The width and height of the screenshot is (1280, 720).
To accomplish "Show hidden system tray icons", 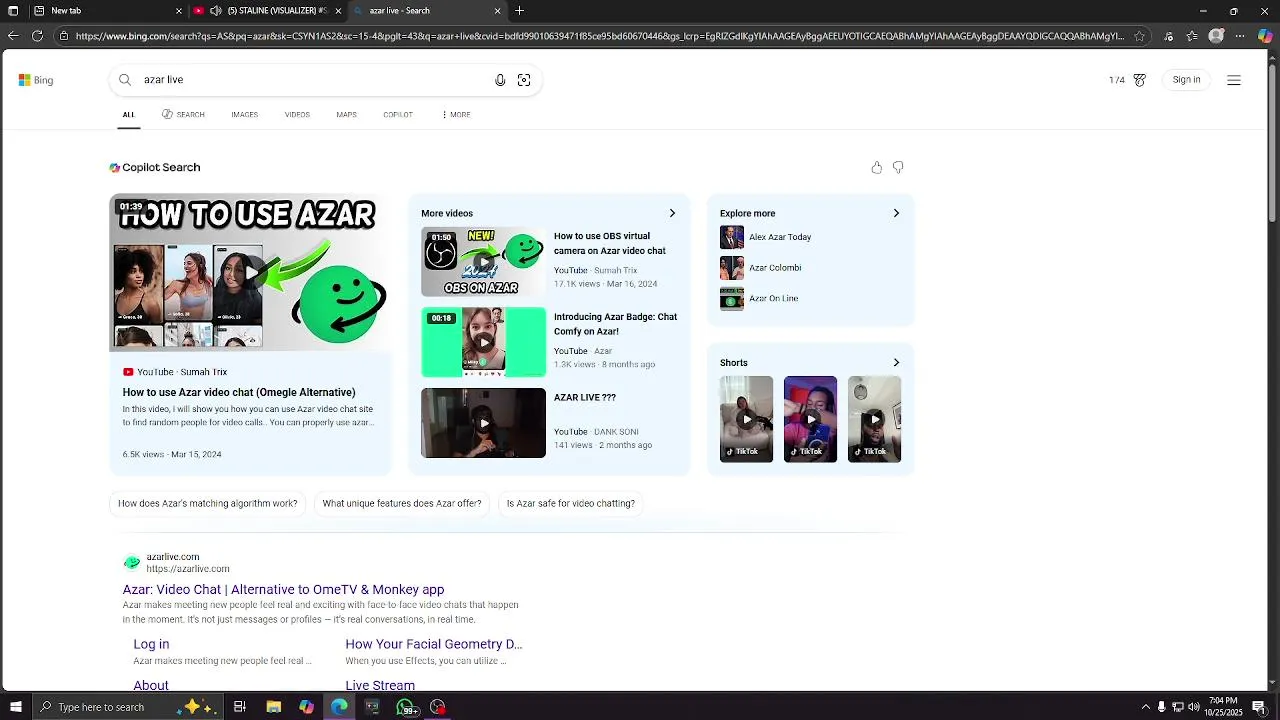I will pyautogui.click(x=1145, y=707).
